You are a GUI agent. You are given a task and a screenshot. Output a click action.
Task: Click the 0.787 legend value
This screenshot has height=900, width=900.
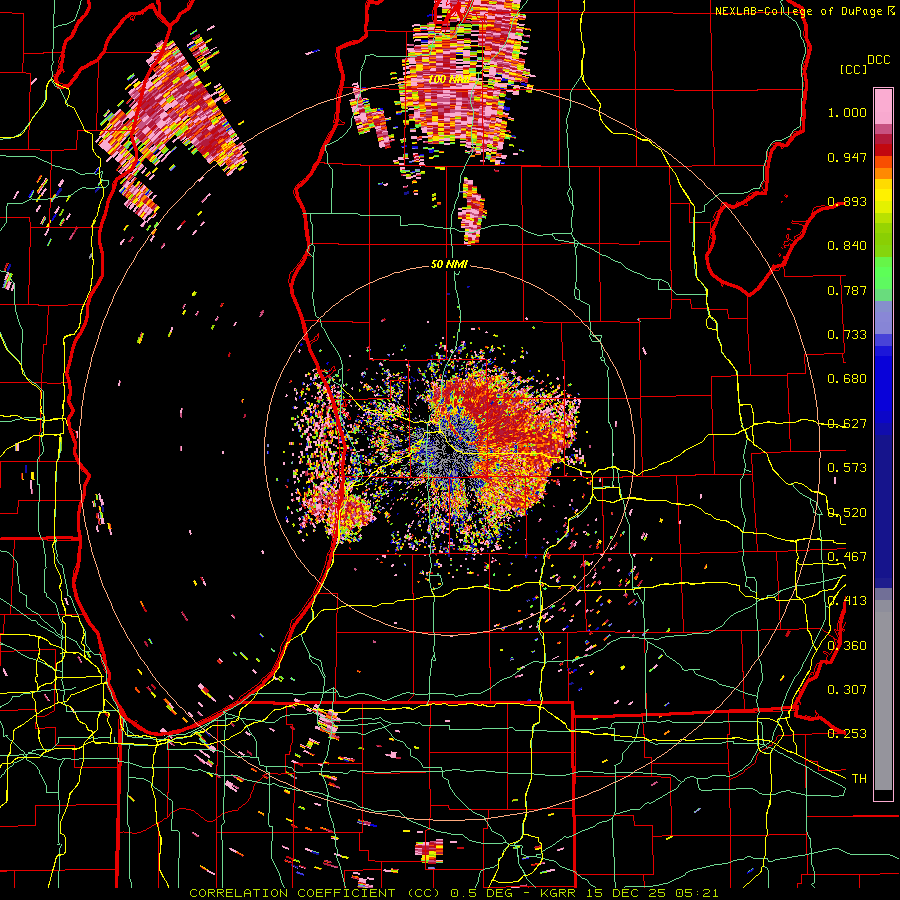[x=847, y=290]
